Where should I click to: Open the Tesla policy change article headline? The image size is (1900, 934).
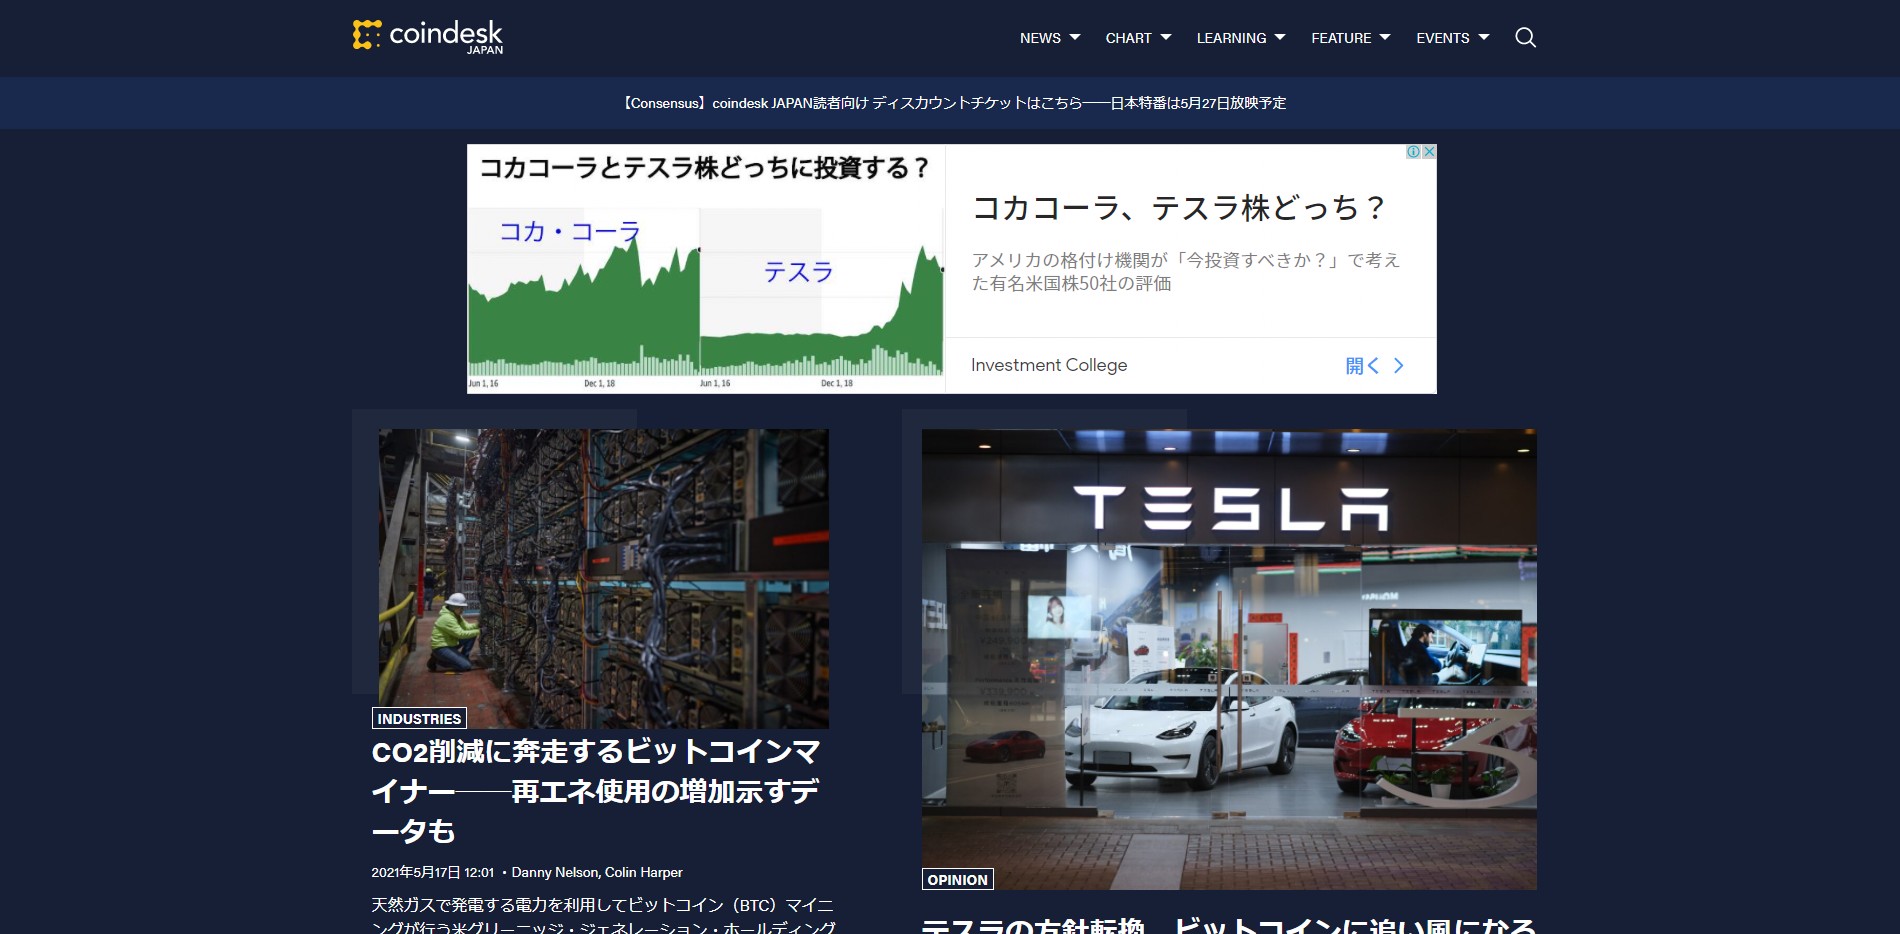pos(1228,925)
